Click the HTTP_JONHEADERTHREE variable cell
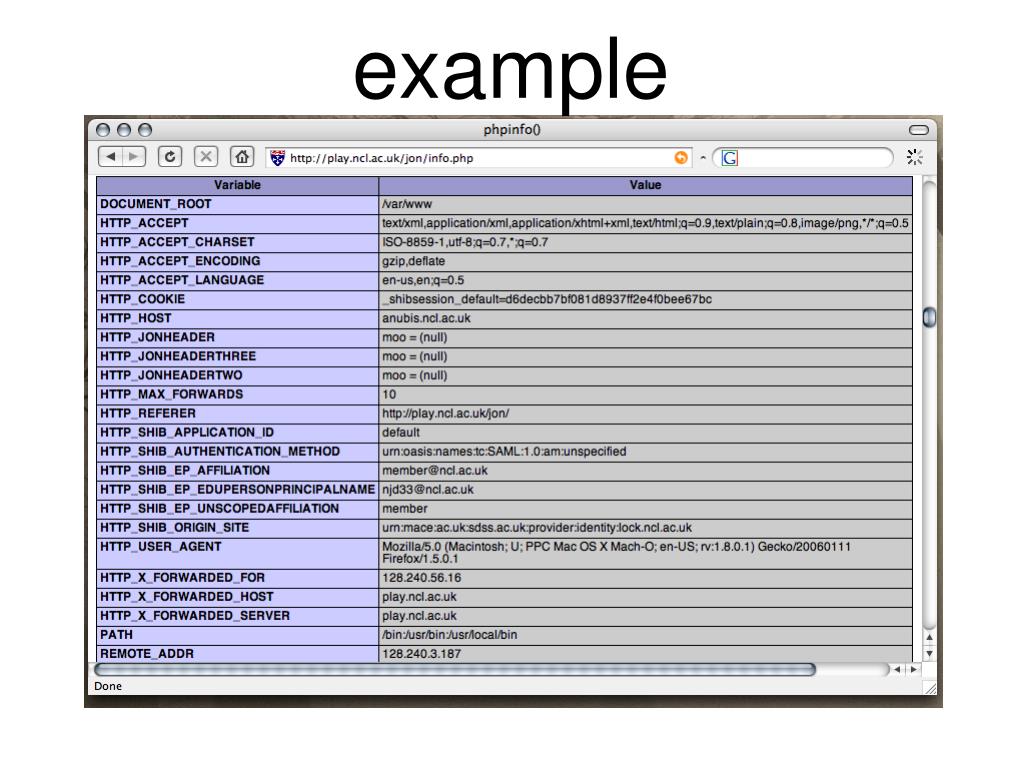The height and width of the screenshot is (768, 1024). pos(237,356)
